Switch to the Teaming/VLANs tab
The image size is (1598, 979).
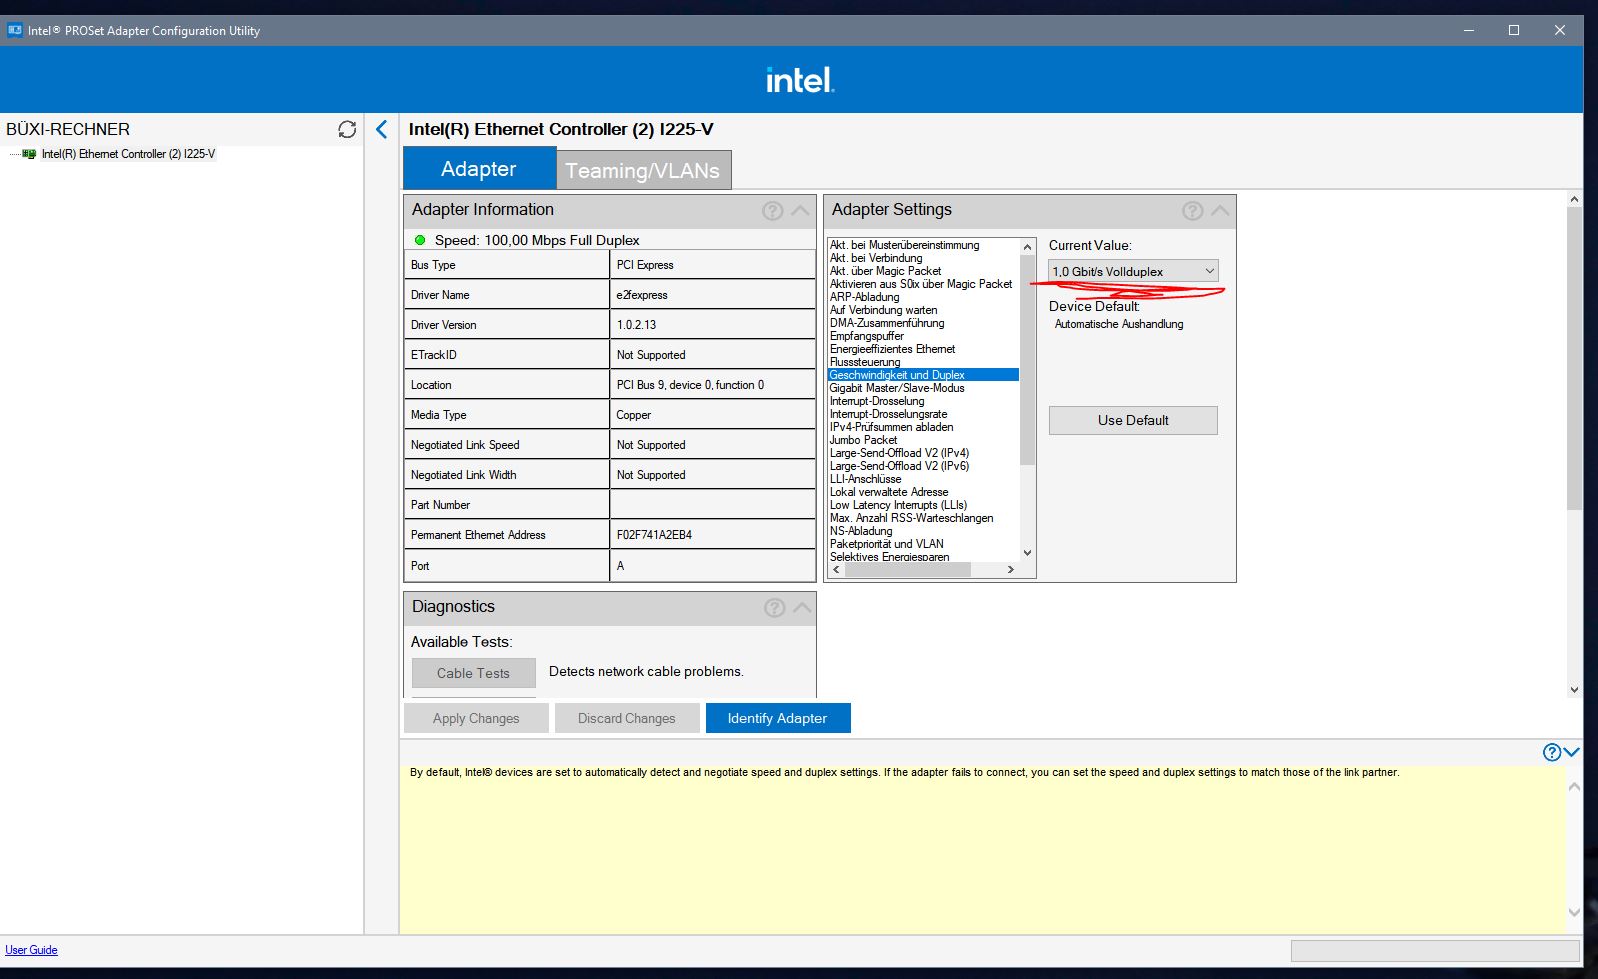click(x=643, y=170)
